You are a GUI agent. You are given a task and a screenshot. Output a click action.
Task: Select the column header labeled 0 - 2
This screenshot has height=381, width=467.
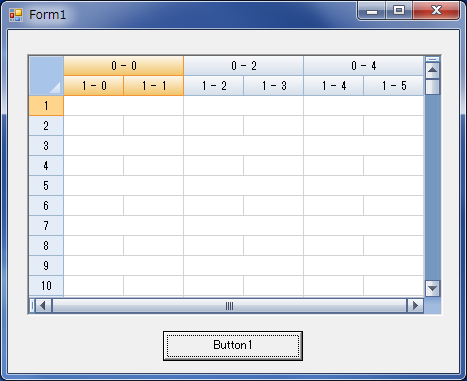244,66
